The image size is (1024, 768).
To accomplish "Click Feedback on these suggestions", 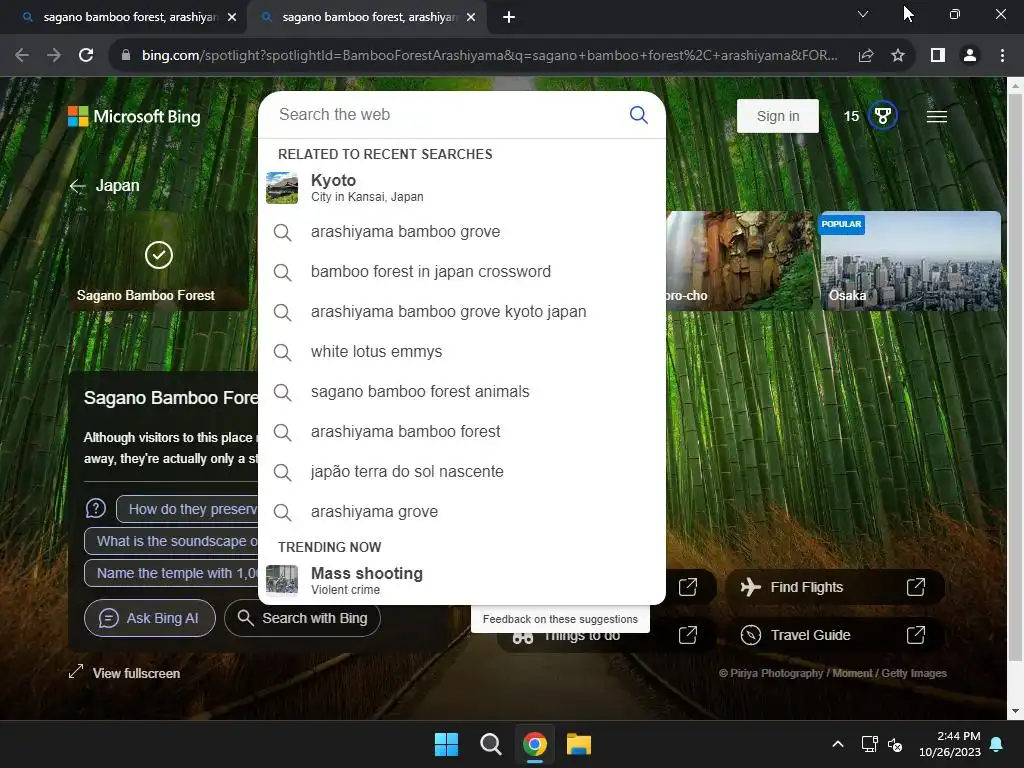I will coord(560,619).
